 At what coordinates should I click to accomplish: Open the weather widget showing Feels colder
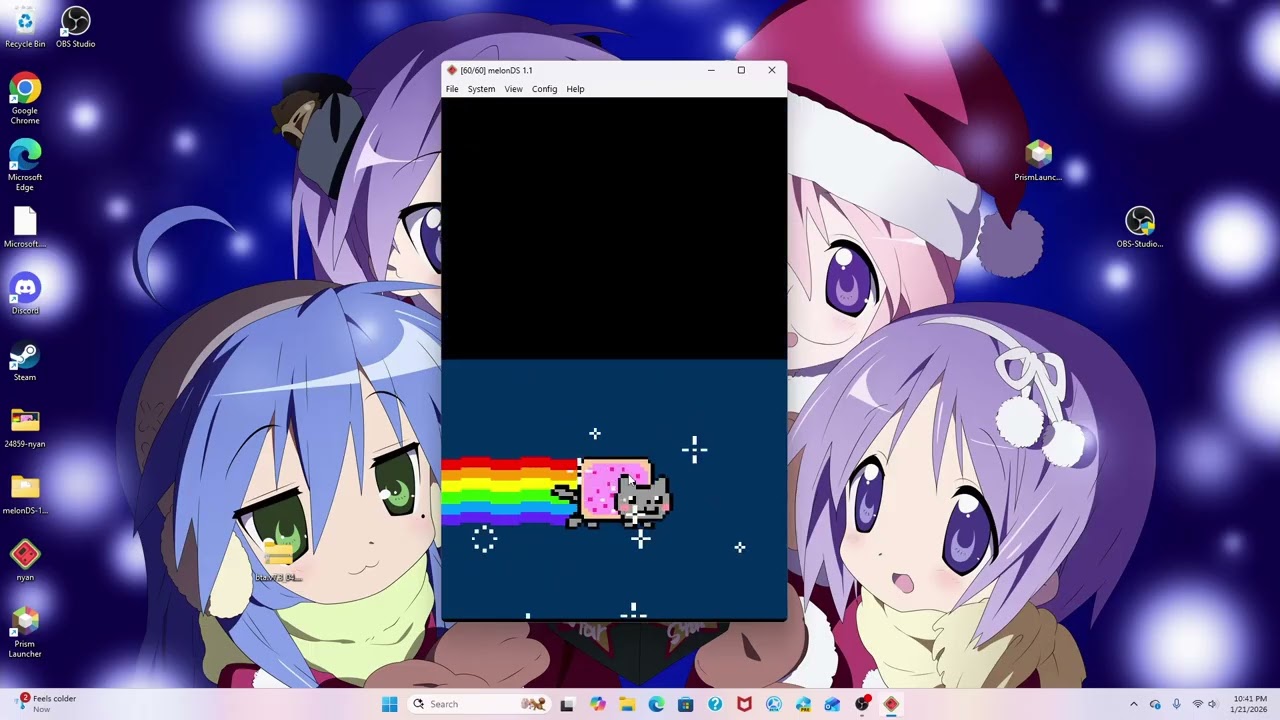coord(46,704)
